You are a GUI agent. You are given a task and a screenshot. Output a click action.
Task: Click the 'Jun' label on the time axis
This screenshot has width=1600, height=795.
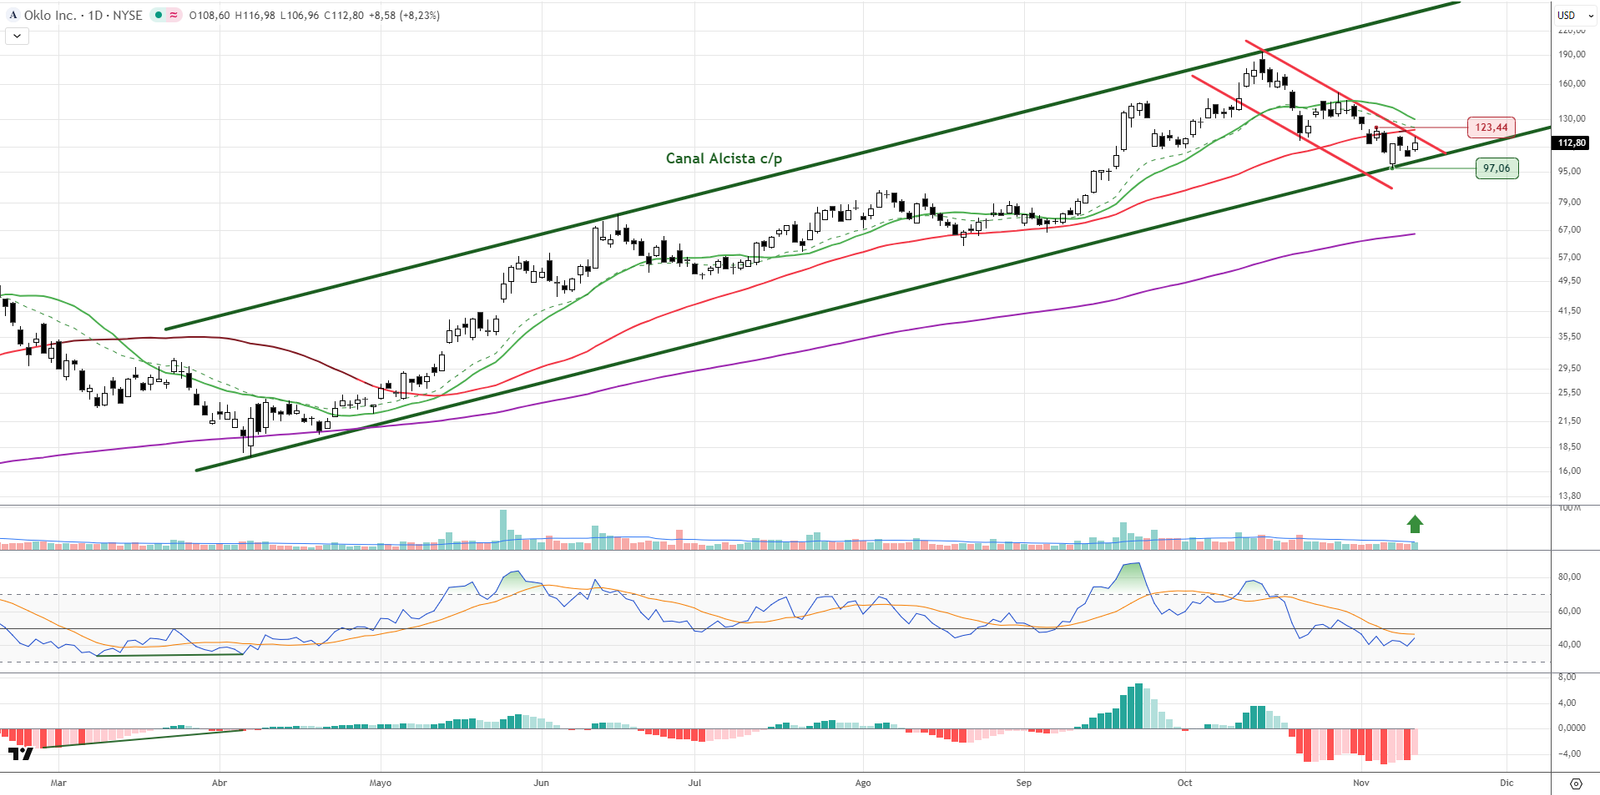coord(541,783)
